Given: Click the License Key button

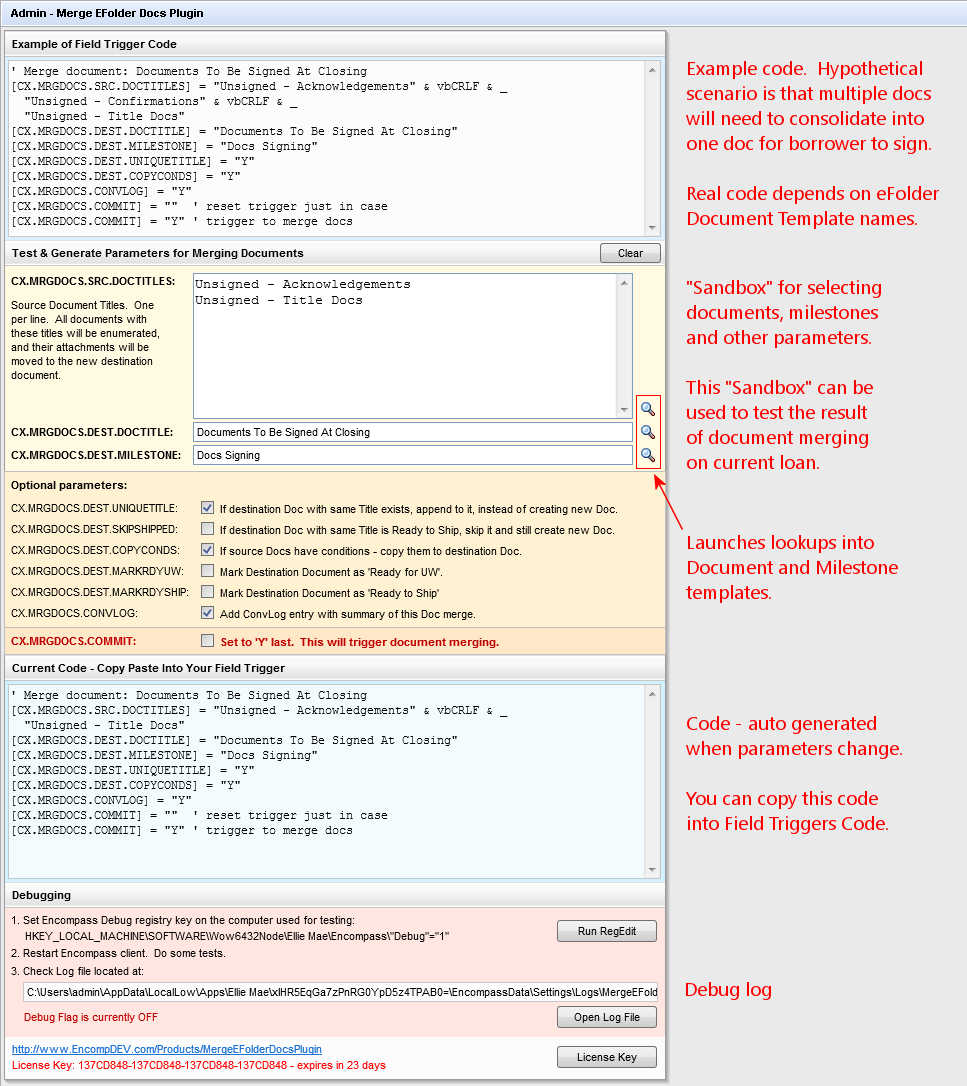Looking at the screenshot, I should 607,1057.
